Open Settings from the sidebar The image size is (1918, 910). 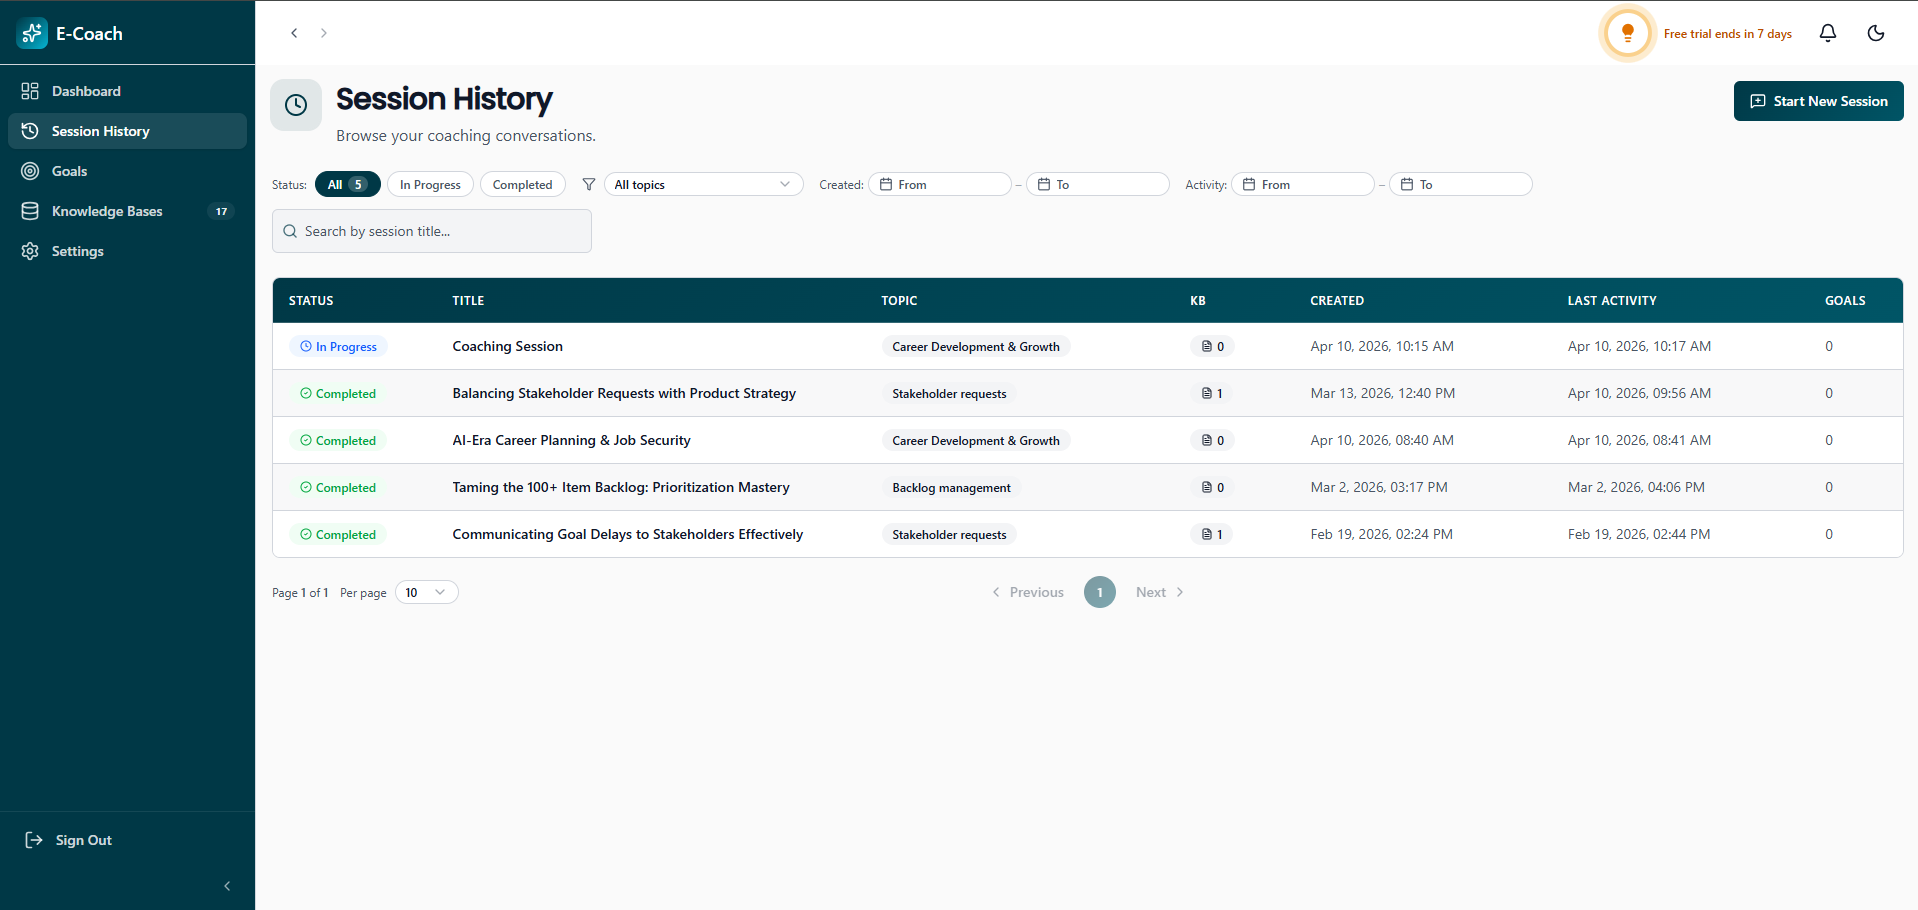coord(127,251)
